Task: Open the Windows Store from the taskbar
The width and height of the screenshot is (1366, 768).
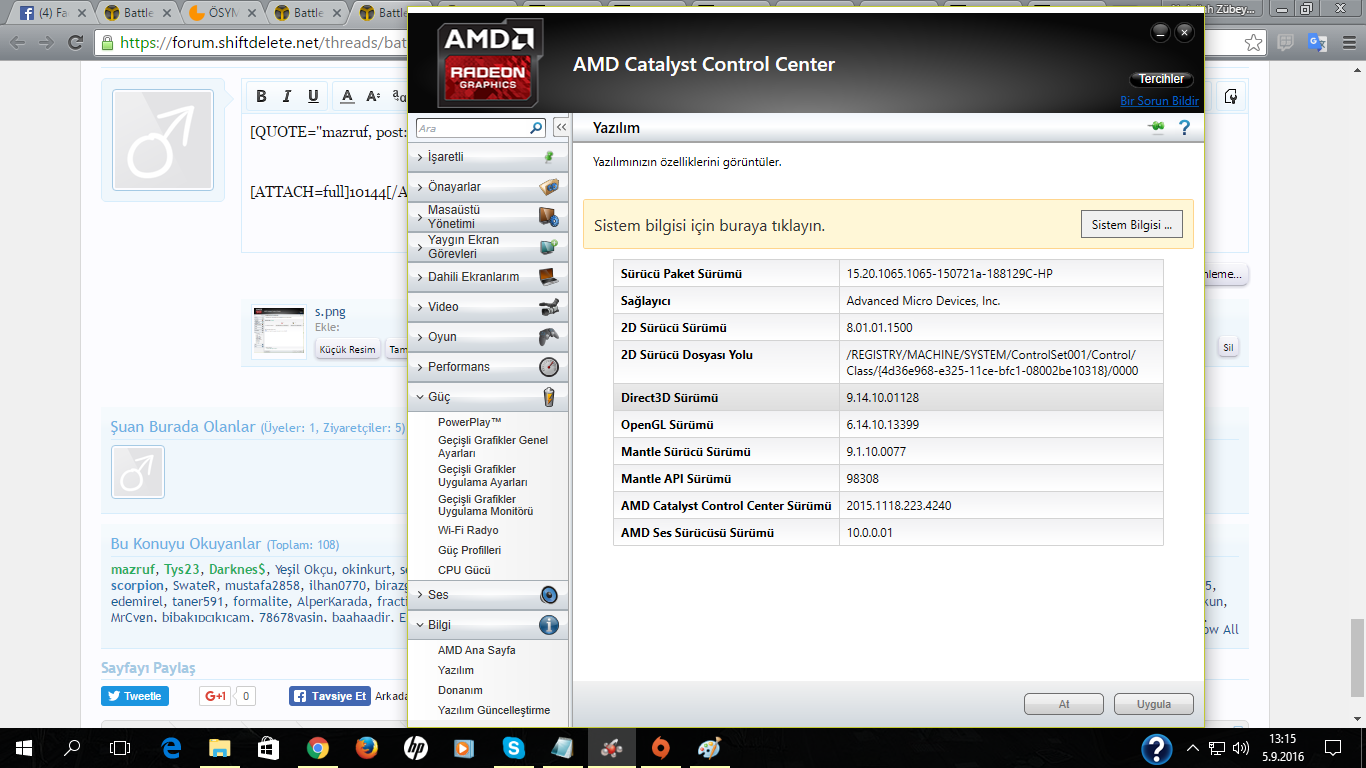Action: pos(268,747)
